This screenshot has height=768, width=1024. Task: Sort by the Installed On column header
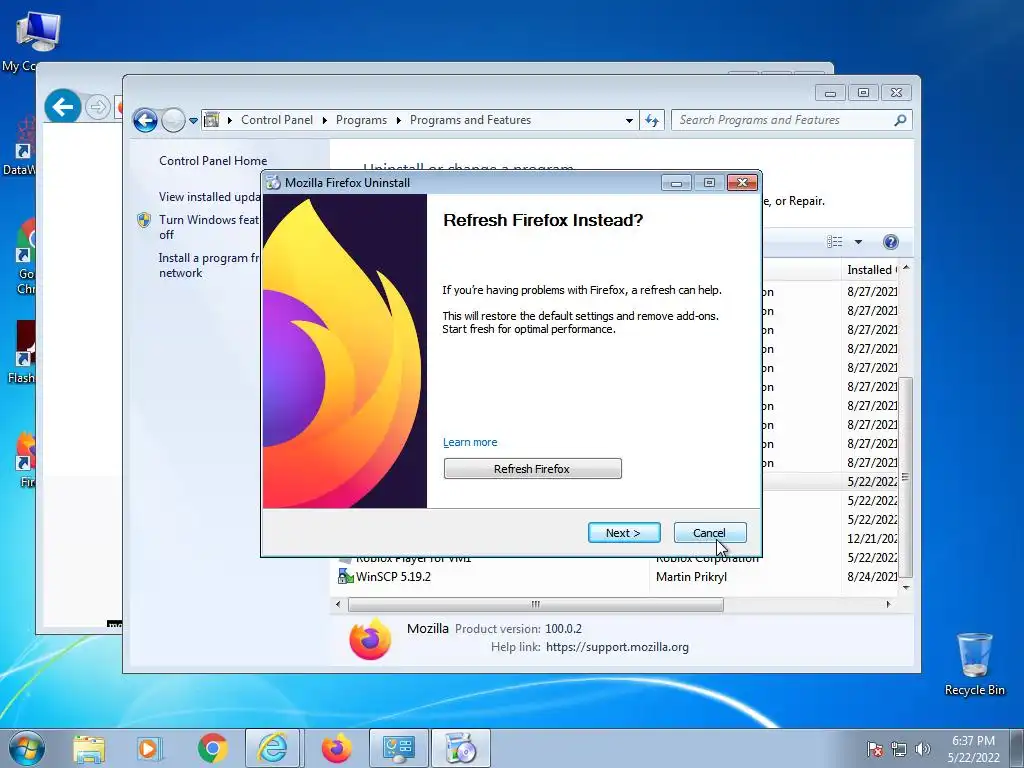point(871,270)
